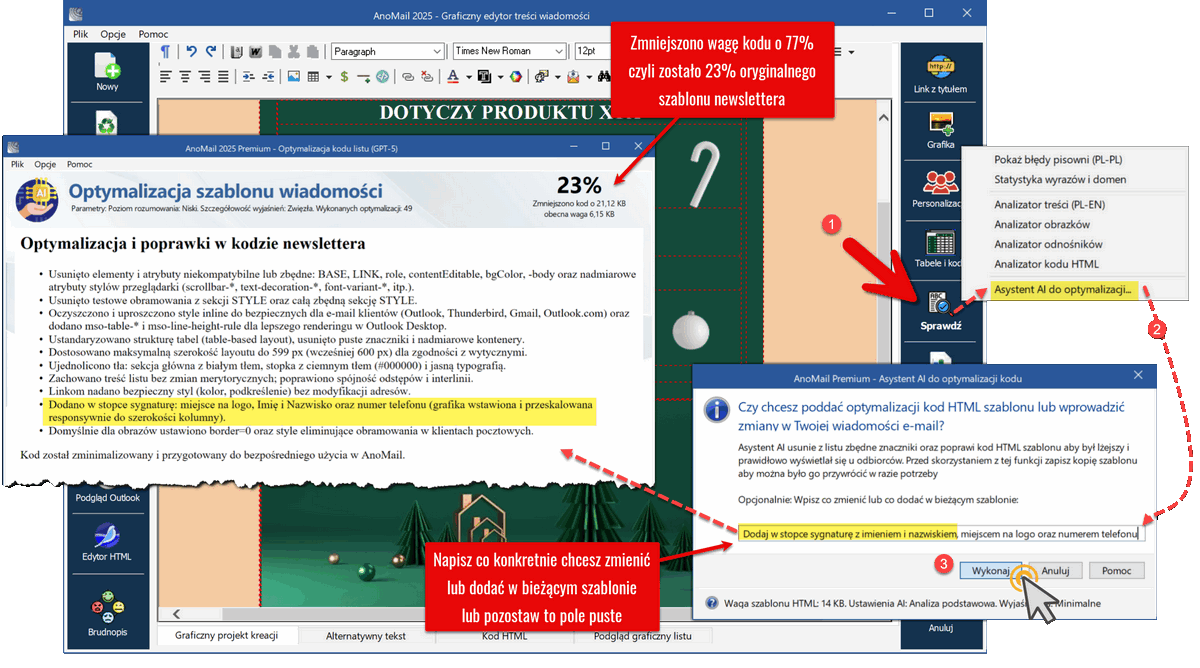Toggle the paragraph marks (pilcrow) icon
The image size is (1200, 668).
coord(165,51)
